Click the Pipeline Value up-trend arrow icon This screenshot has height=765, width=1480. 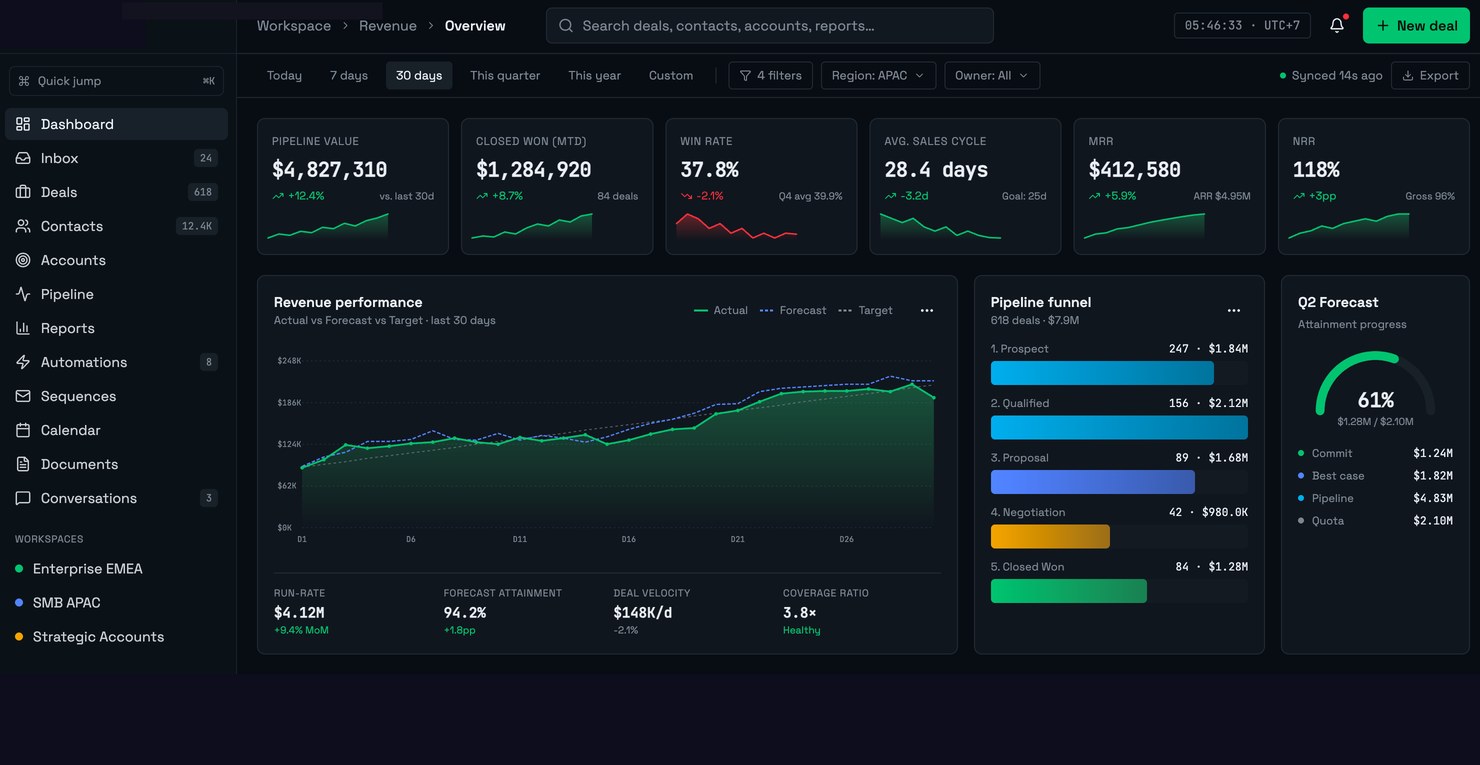pos(278,196)
